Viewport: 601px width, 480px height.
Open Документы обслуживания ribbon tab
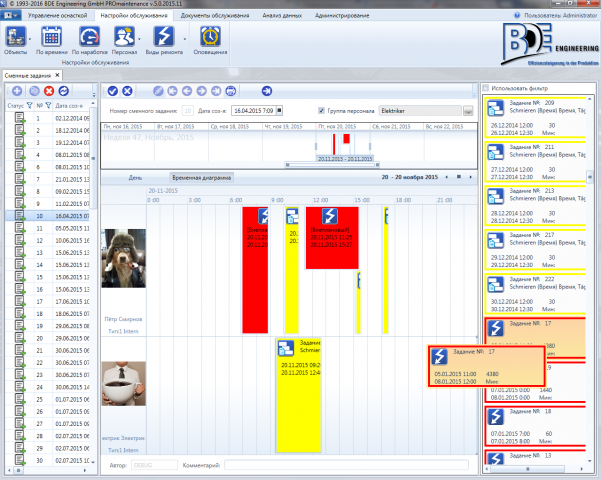[x=215, y=15]
